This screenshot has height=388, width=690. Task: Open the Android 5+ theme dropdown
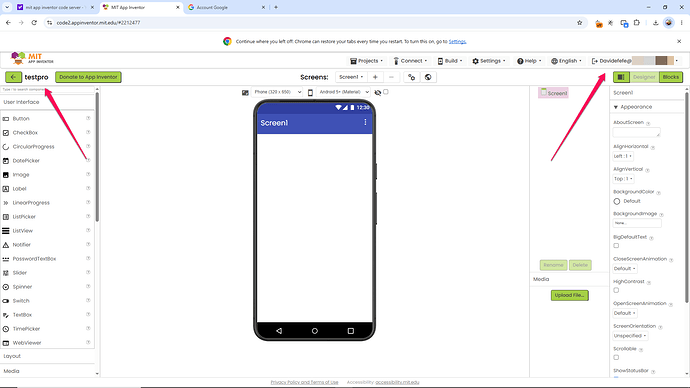[343, 92]
